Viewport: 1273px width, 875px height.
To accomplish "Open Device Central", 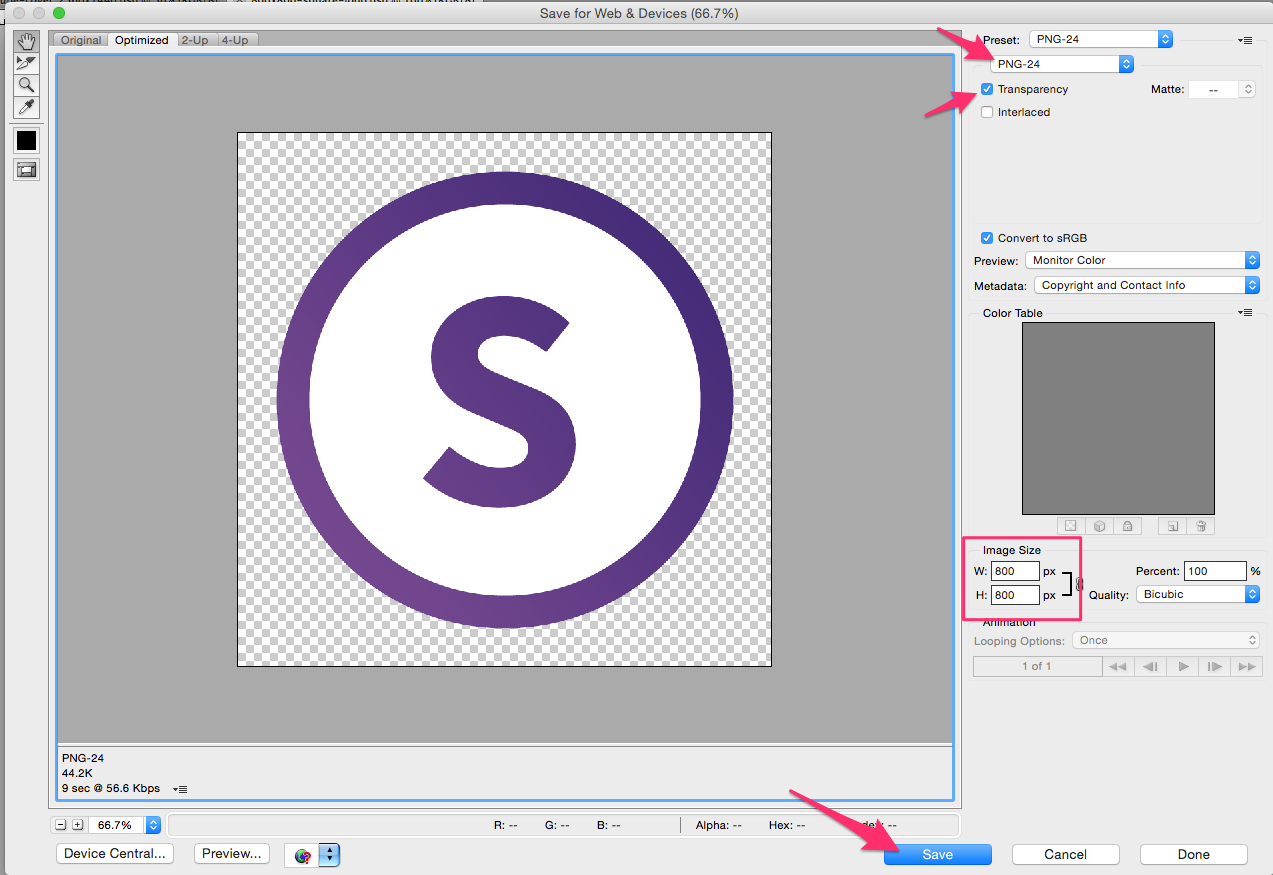I will tap(114, 854).
